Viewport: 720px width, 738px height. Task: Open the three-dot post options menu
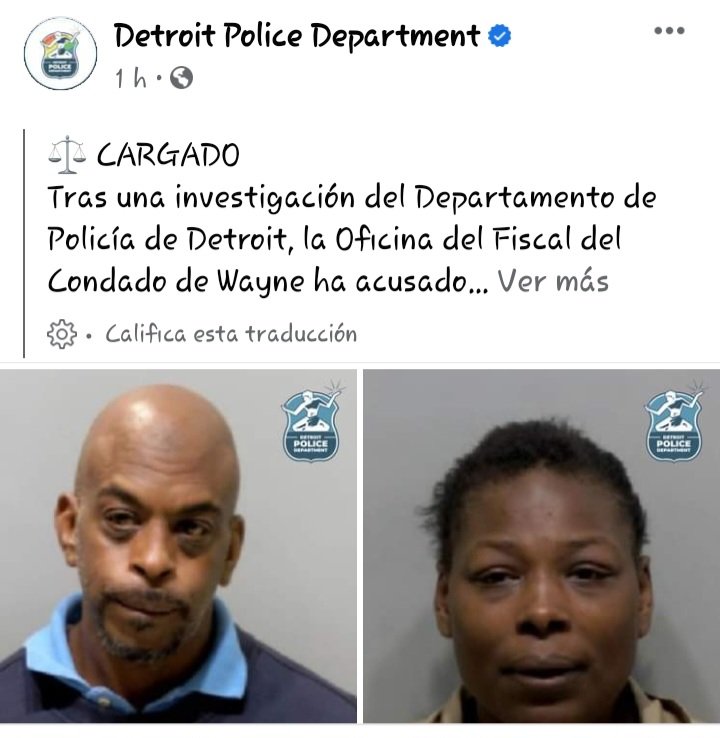click(669, 31)
